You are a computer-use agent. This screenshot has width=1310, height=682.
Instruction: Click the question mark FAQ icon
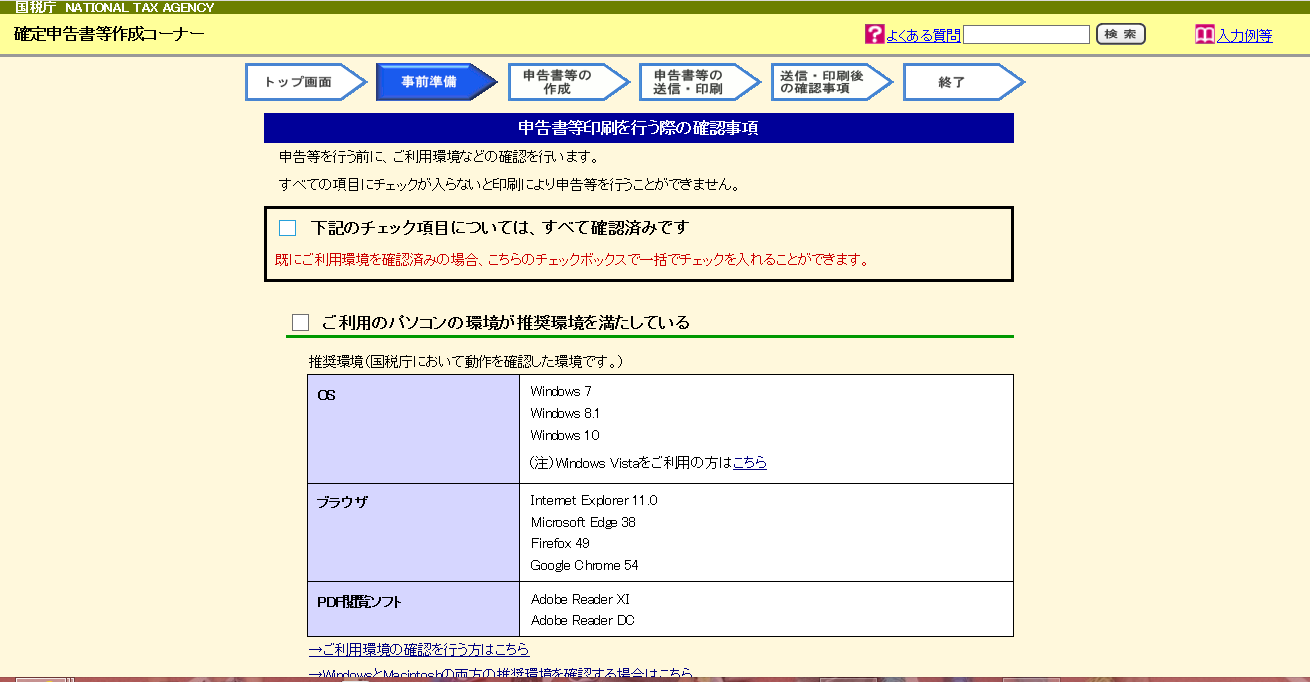pos(874,34)
